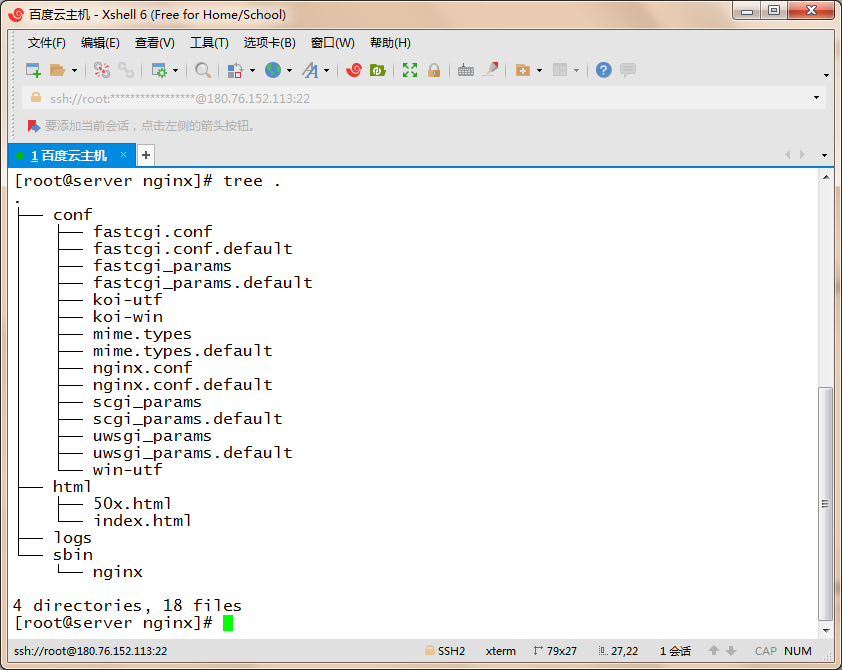Click the highlighter pen icon

pyautogui.click(x=490, y=70)
